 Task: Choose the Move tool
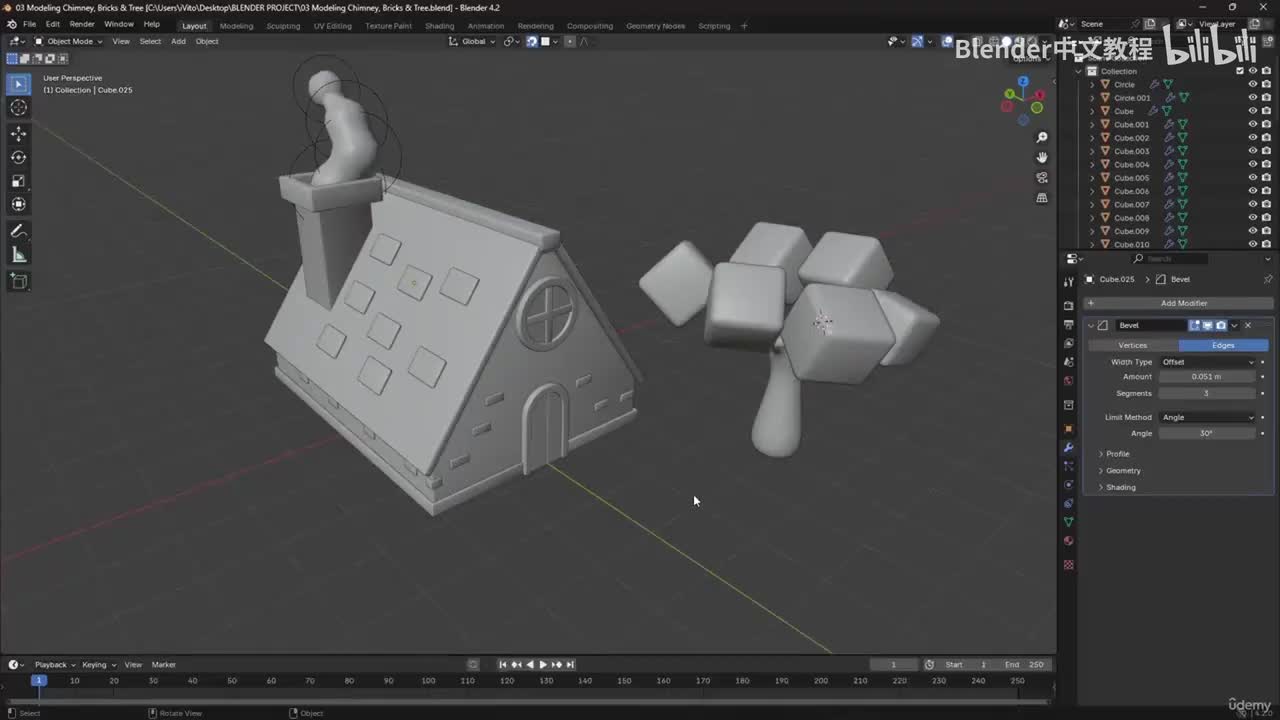(18, 134)
